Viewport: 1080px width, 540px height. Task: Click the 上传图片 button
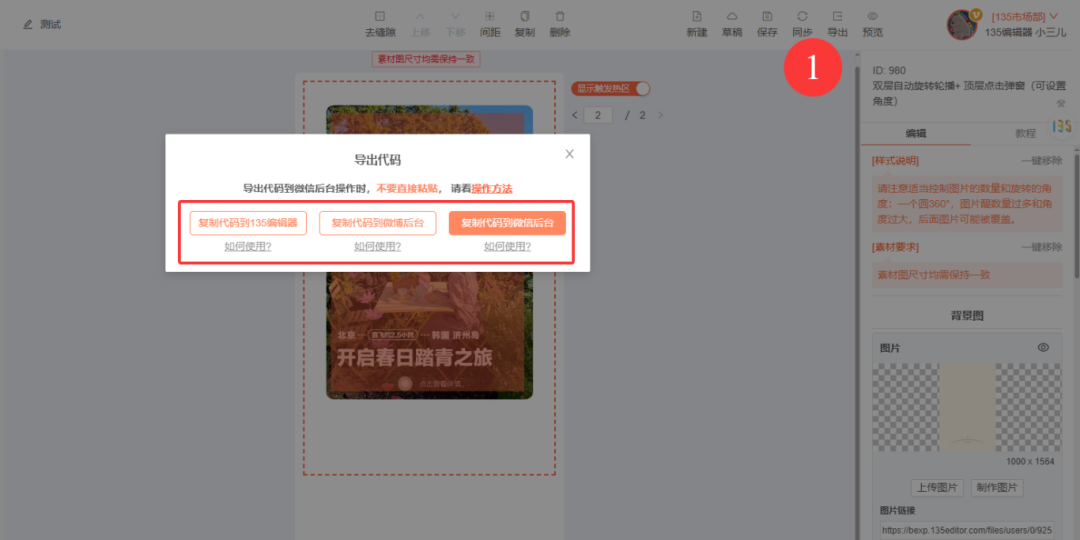point(937,488)
